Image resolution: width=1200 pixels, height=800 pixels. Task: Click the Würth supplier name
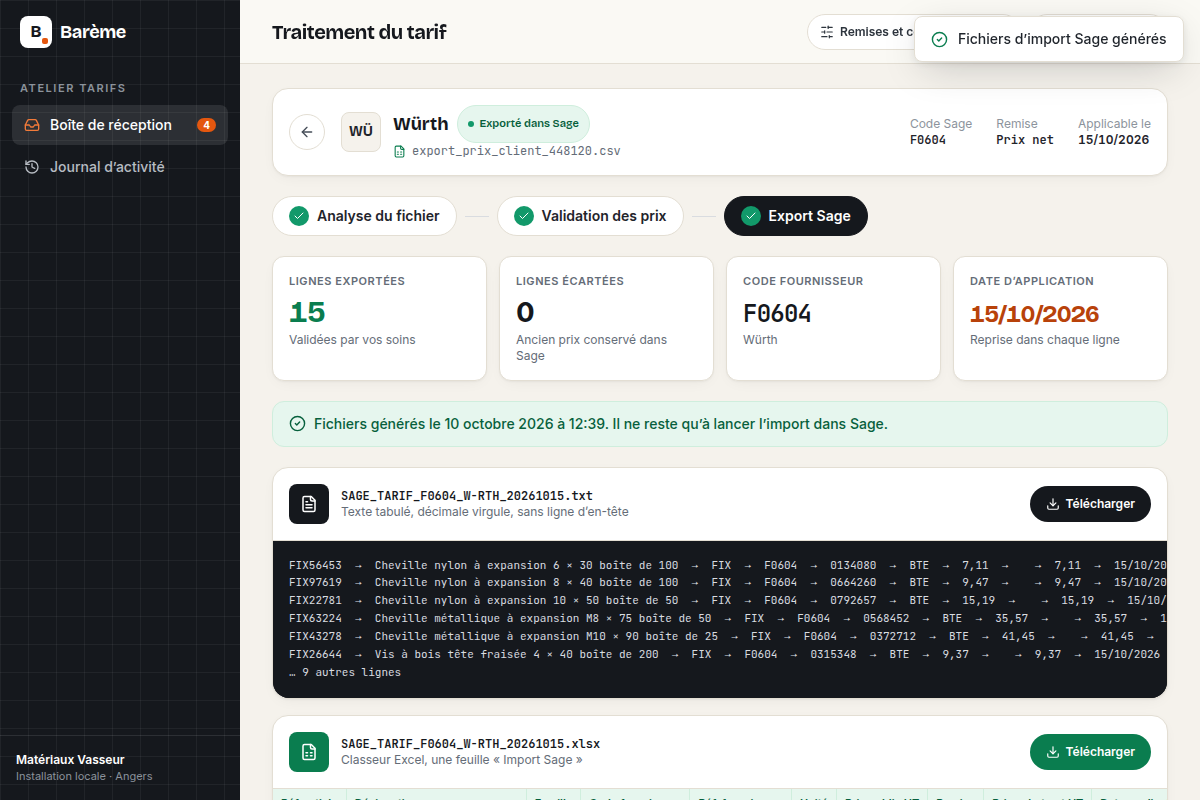click(421, 124)
